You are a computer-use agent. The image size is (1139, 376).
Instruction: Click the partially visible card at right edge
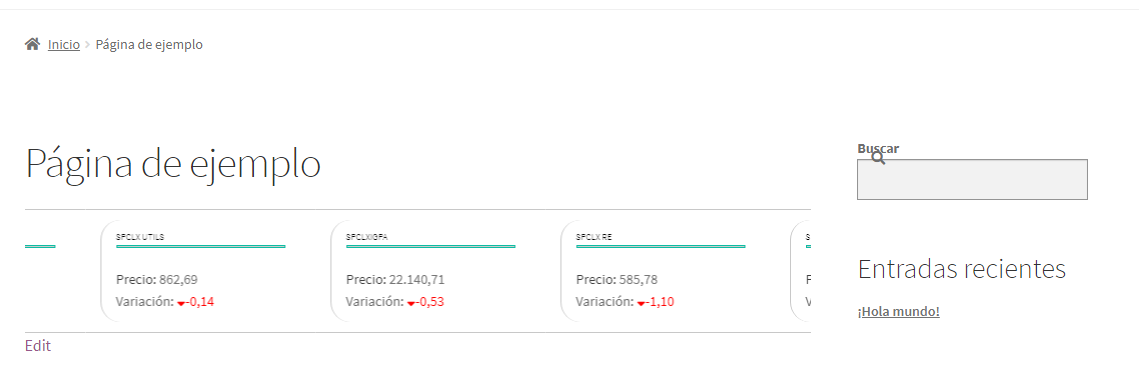800,271
